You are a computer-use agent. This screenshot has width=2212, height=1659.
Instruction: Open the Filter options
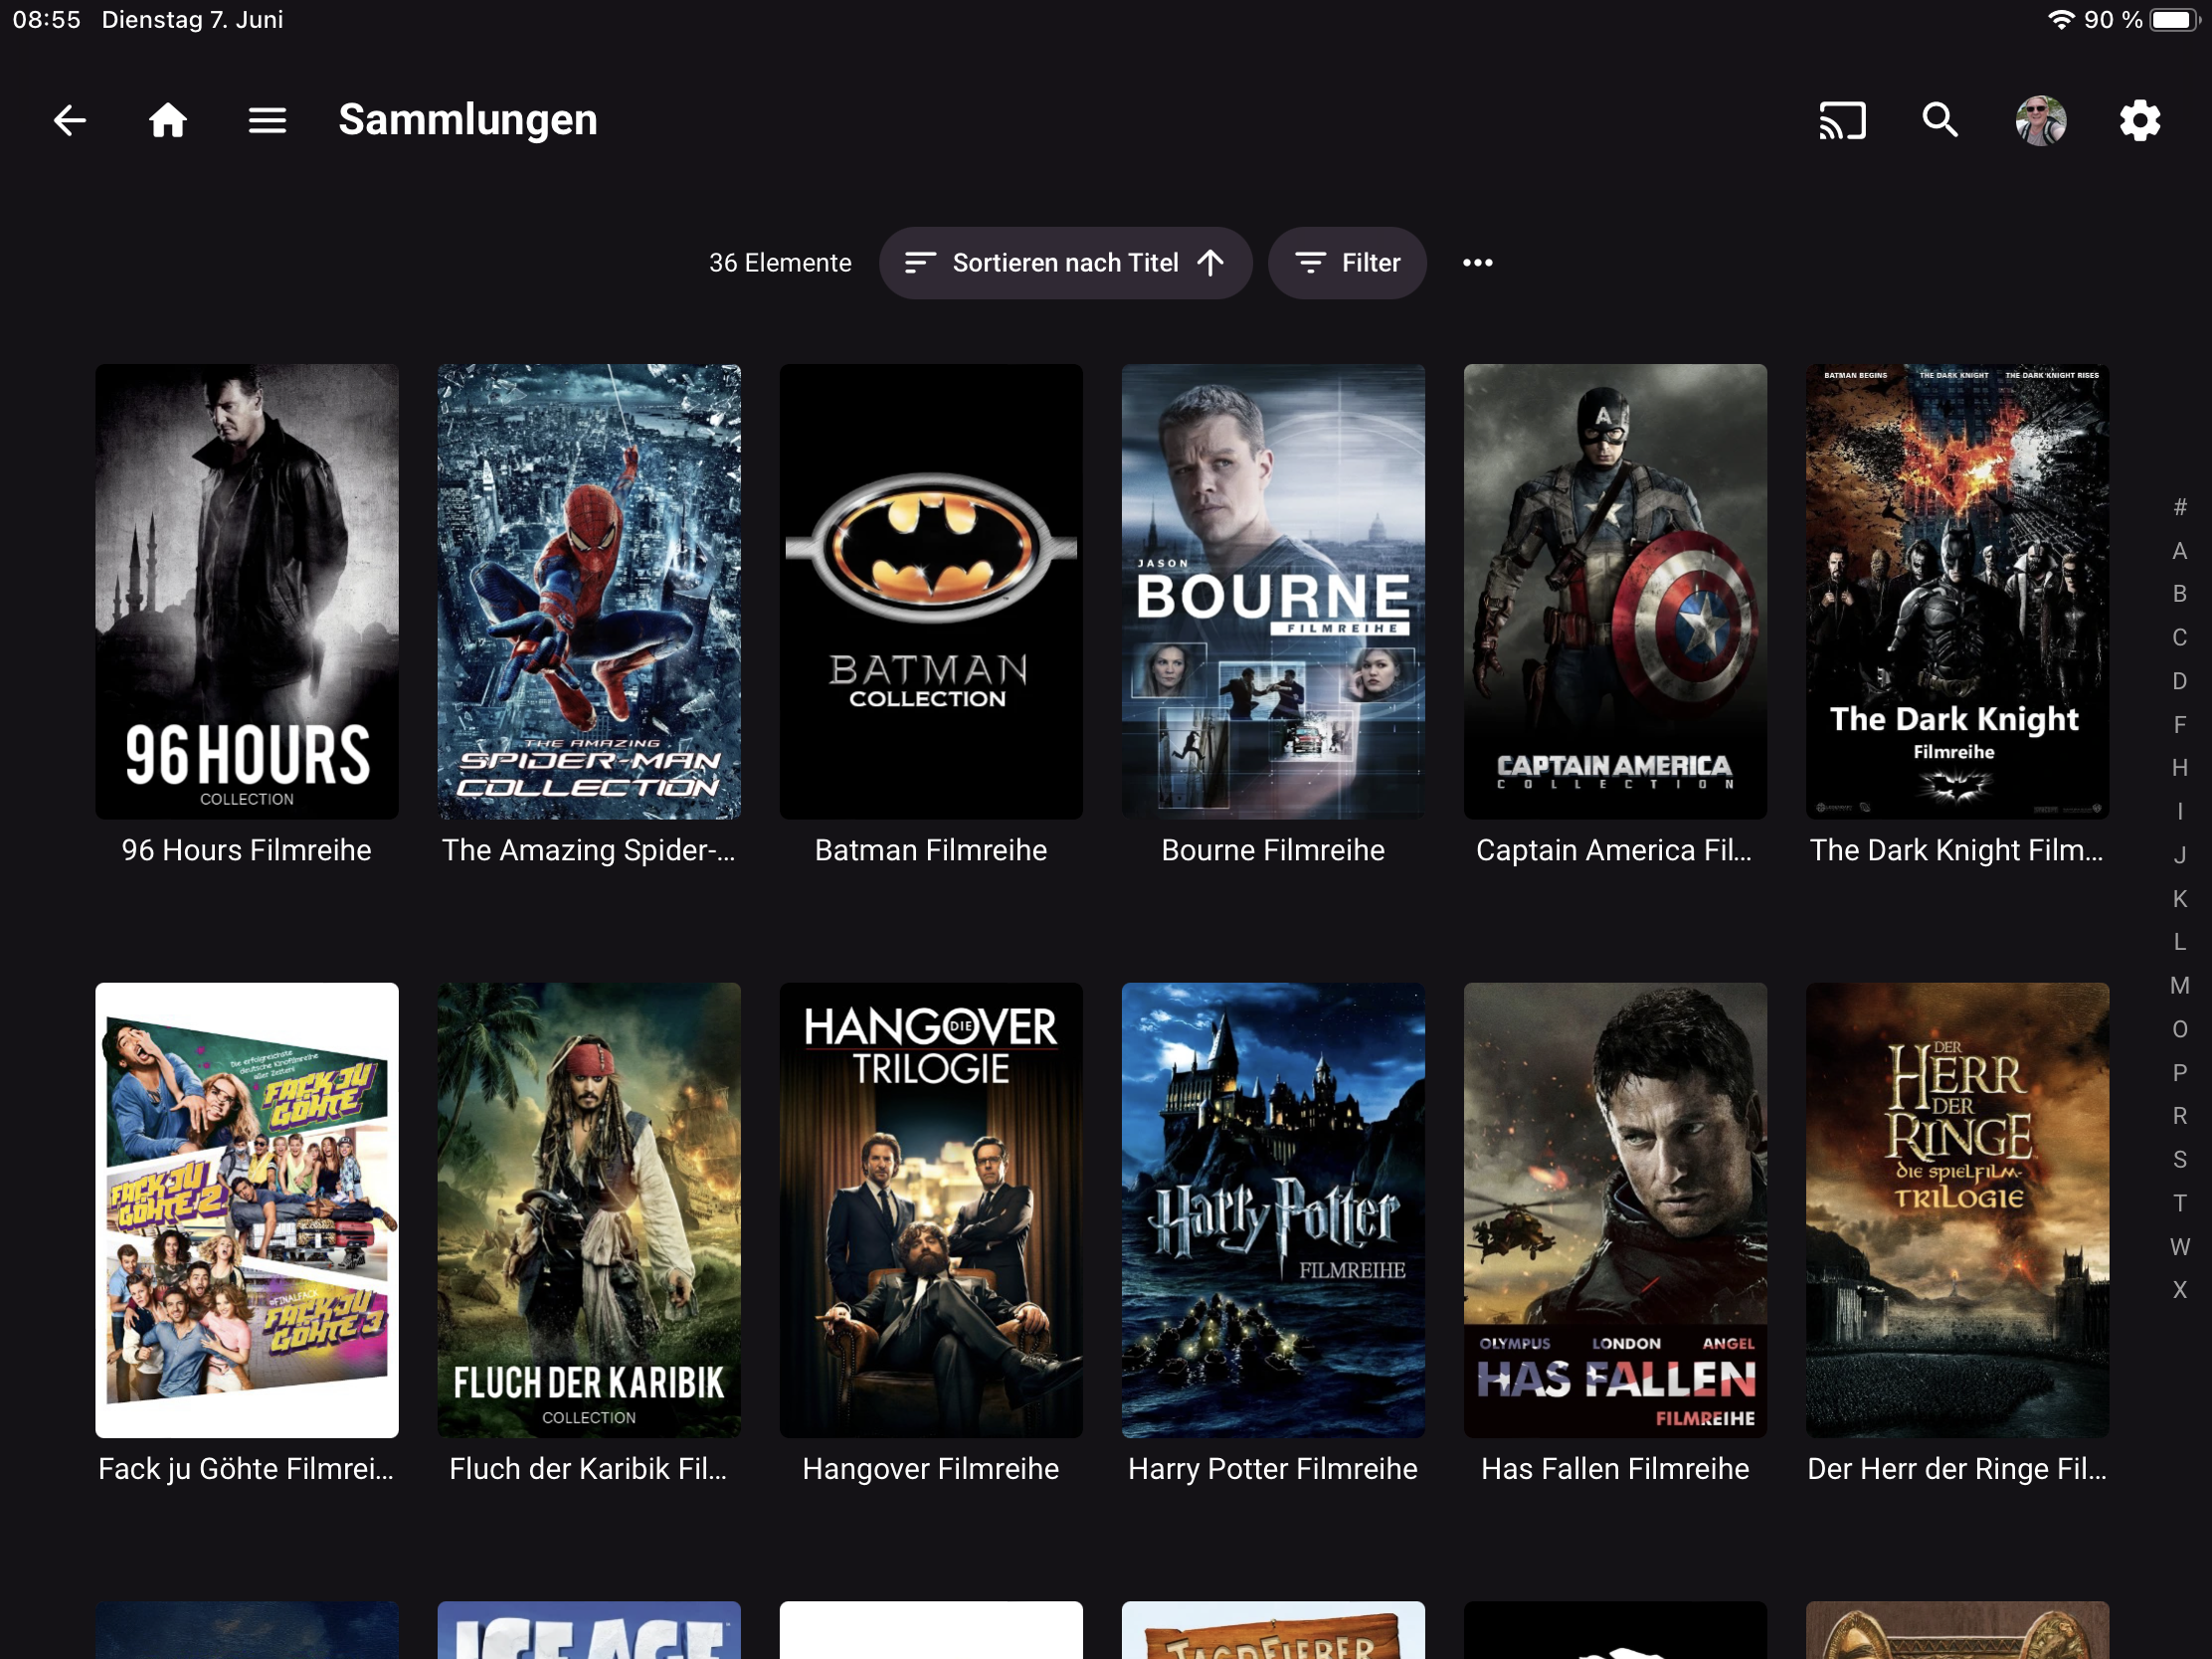1347,263
